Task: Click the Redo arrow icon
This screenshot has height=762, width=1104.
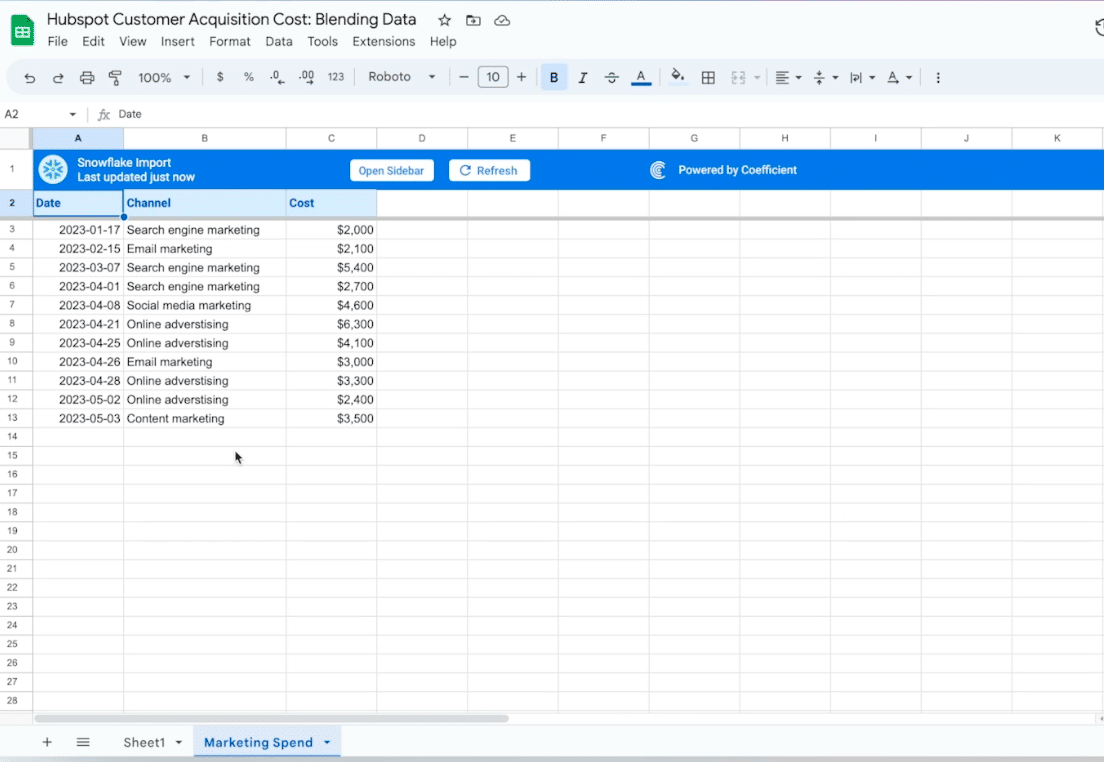Action: pos(58,77)
